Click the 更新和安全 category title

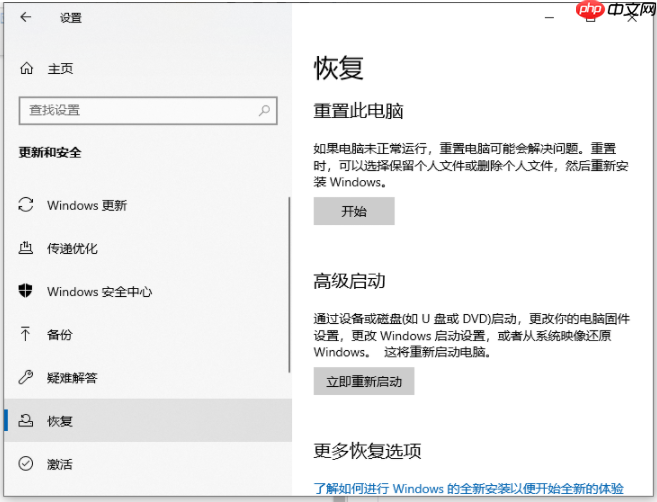[50, 153]
